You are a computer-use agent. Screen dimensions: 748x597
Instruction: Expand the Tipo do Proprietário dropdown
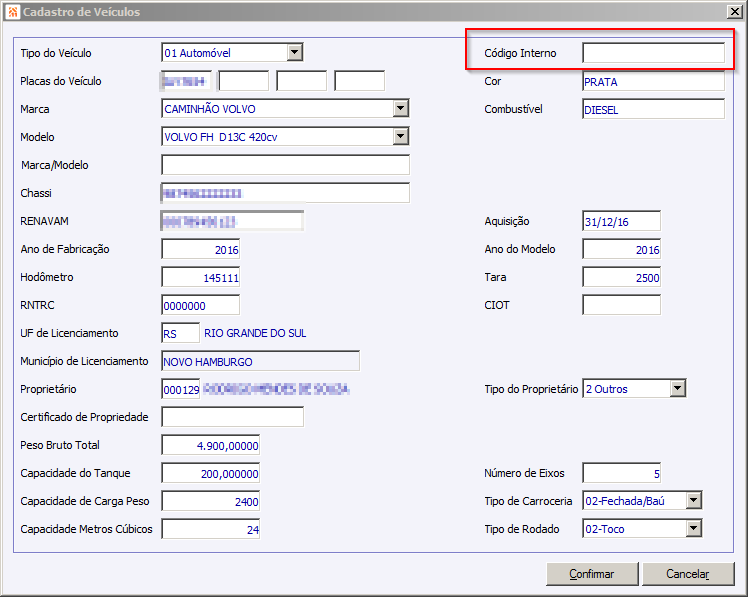tap(677, 389)
